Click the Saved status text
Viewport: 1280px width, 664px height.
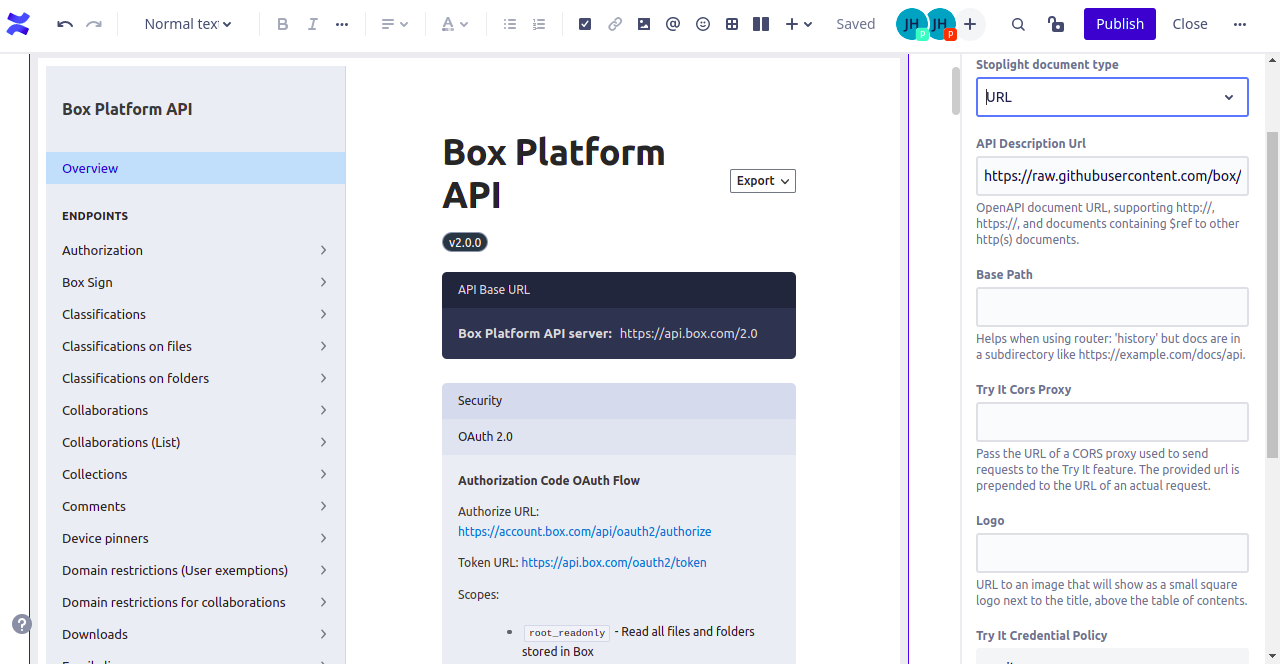coord(856,24)
